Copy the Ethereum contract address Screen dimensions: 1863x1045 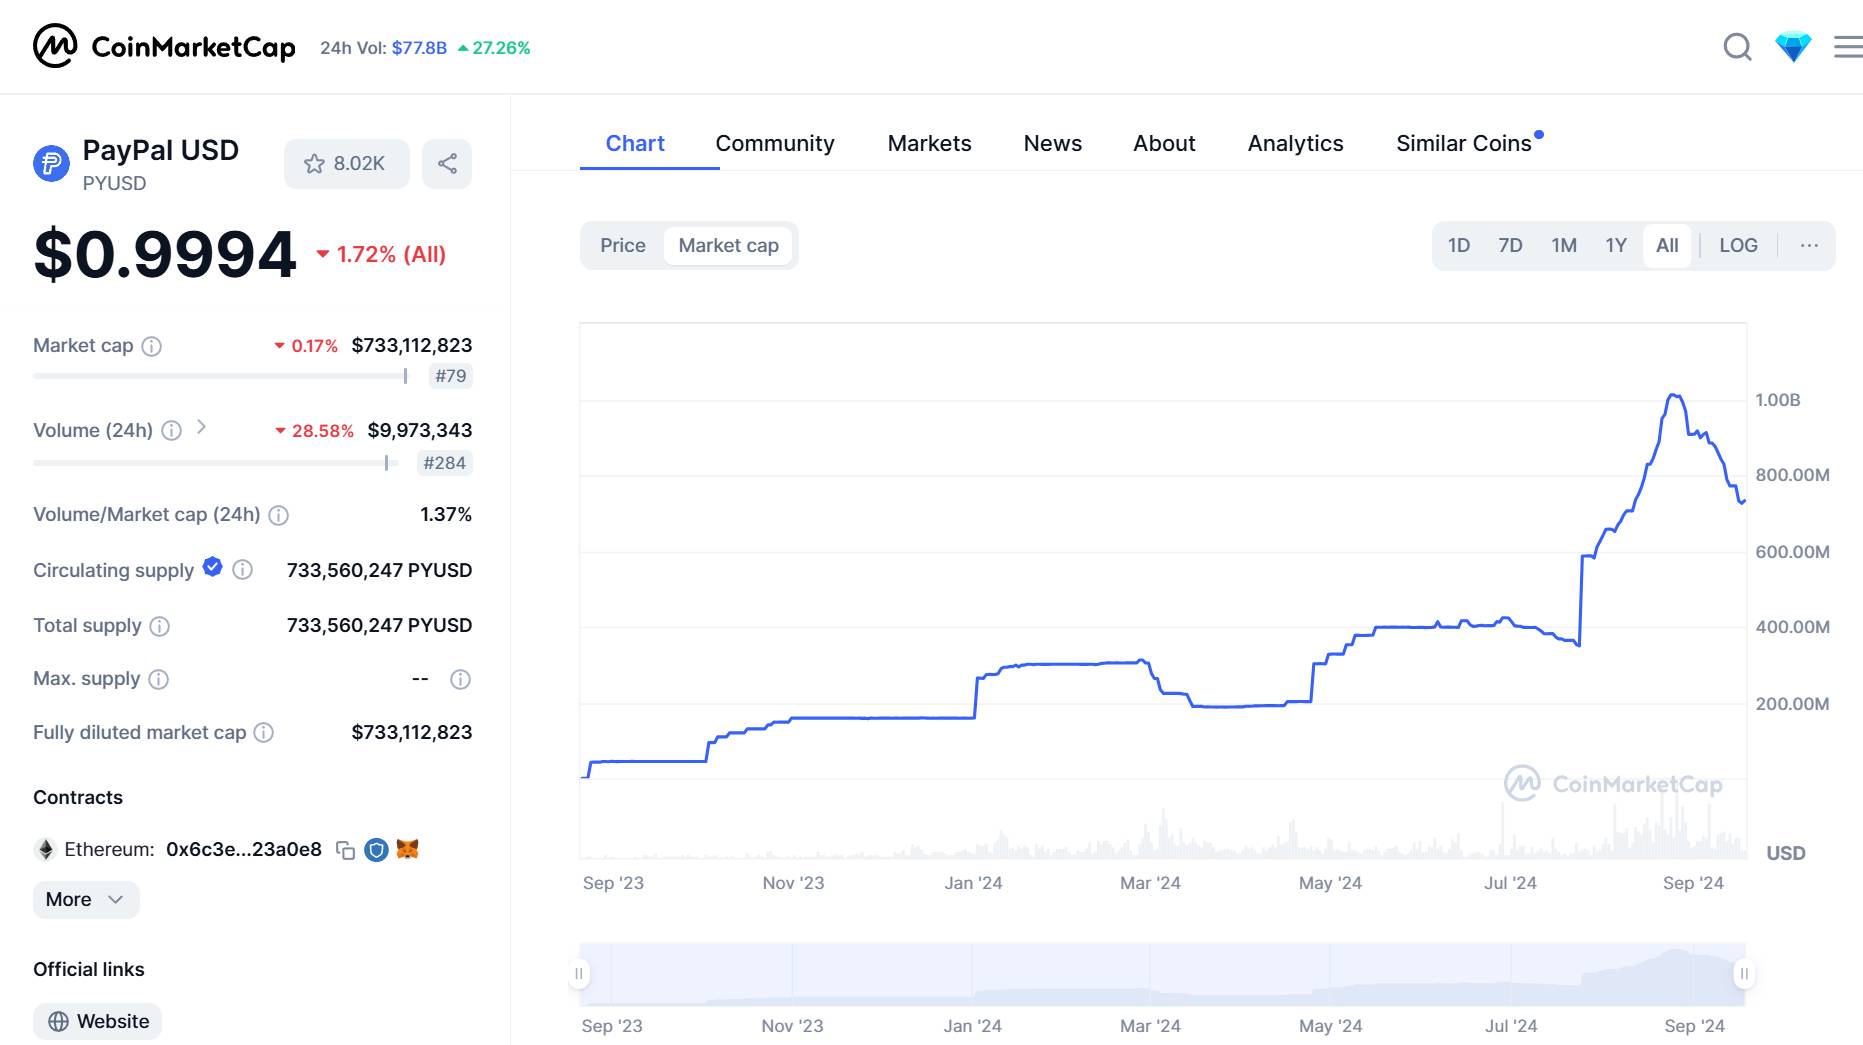(x=345, y=850)
